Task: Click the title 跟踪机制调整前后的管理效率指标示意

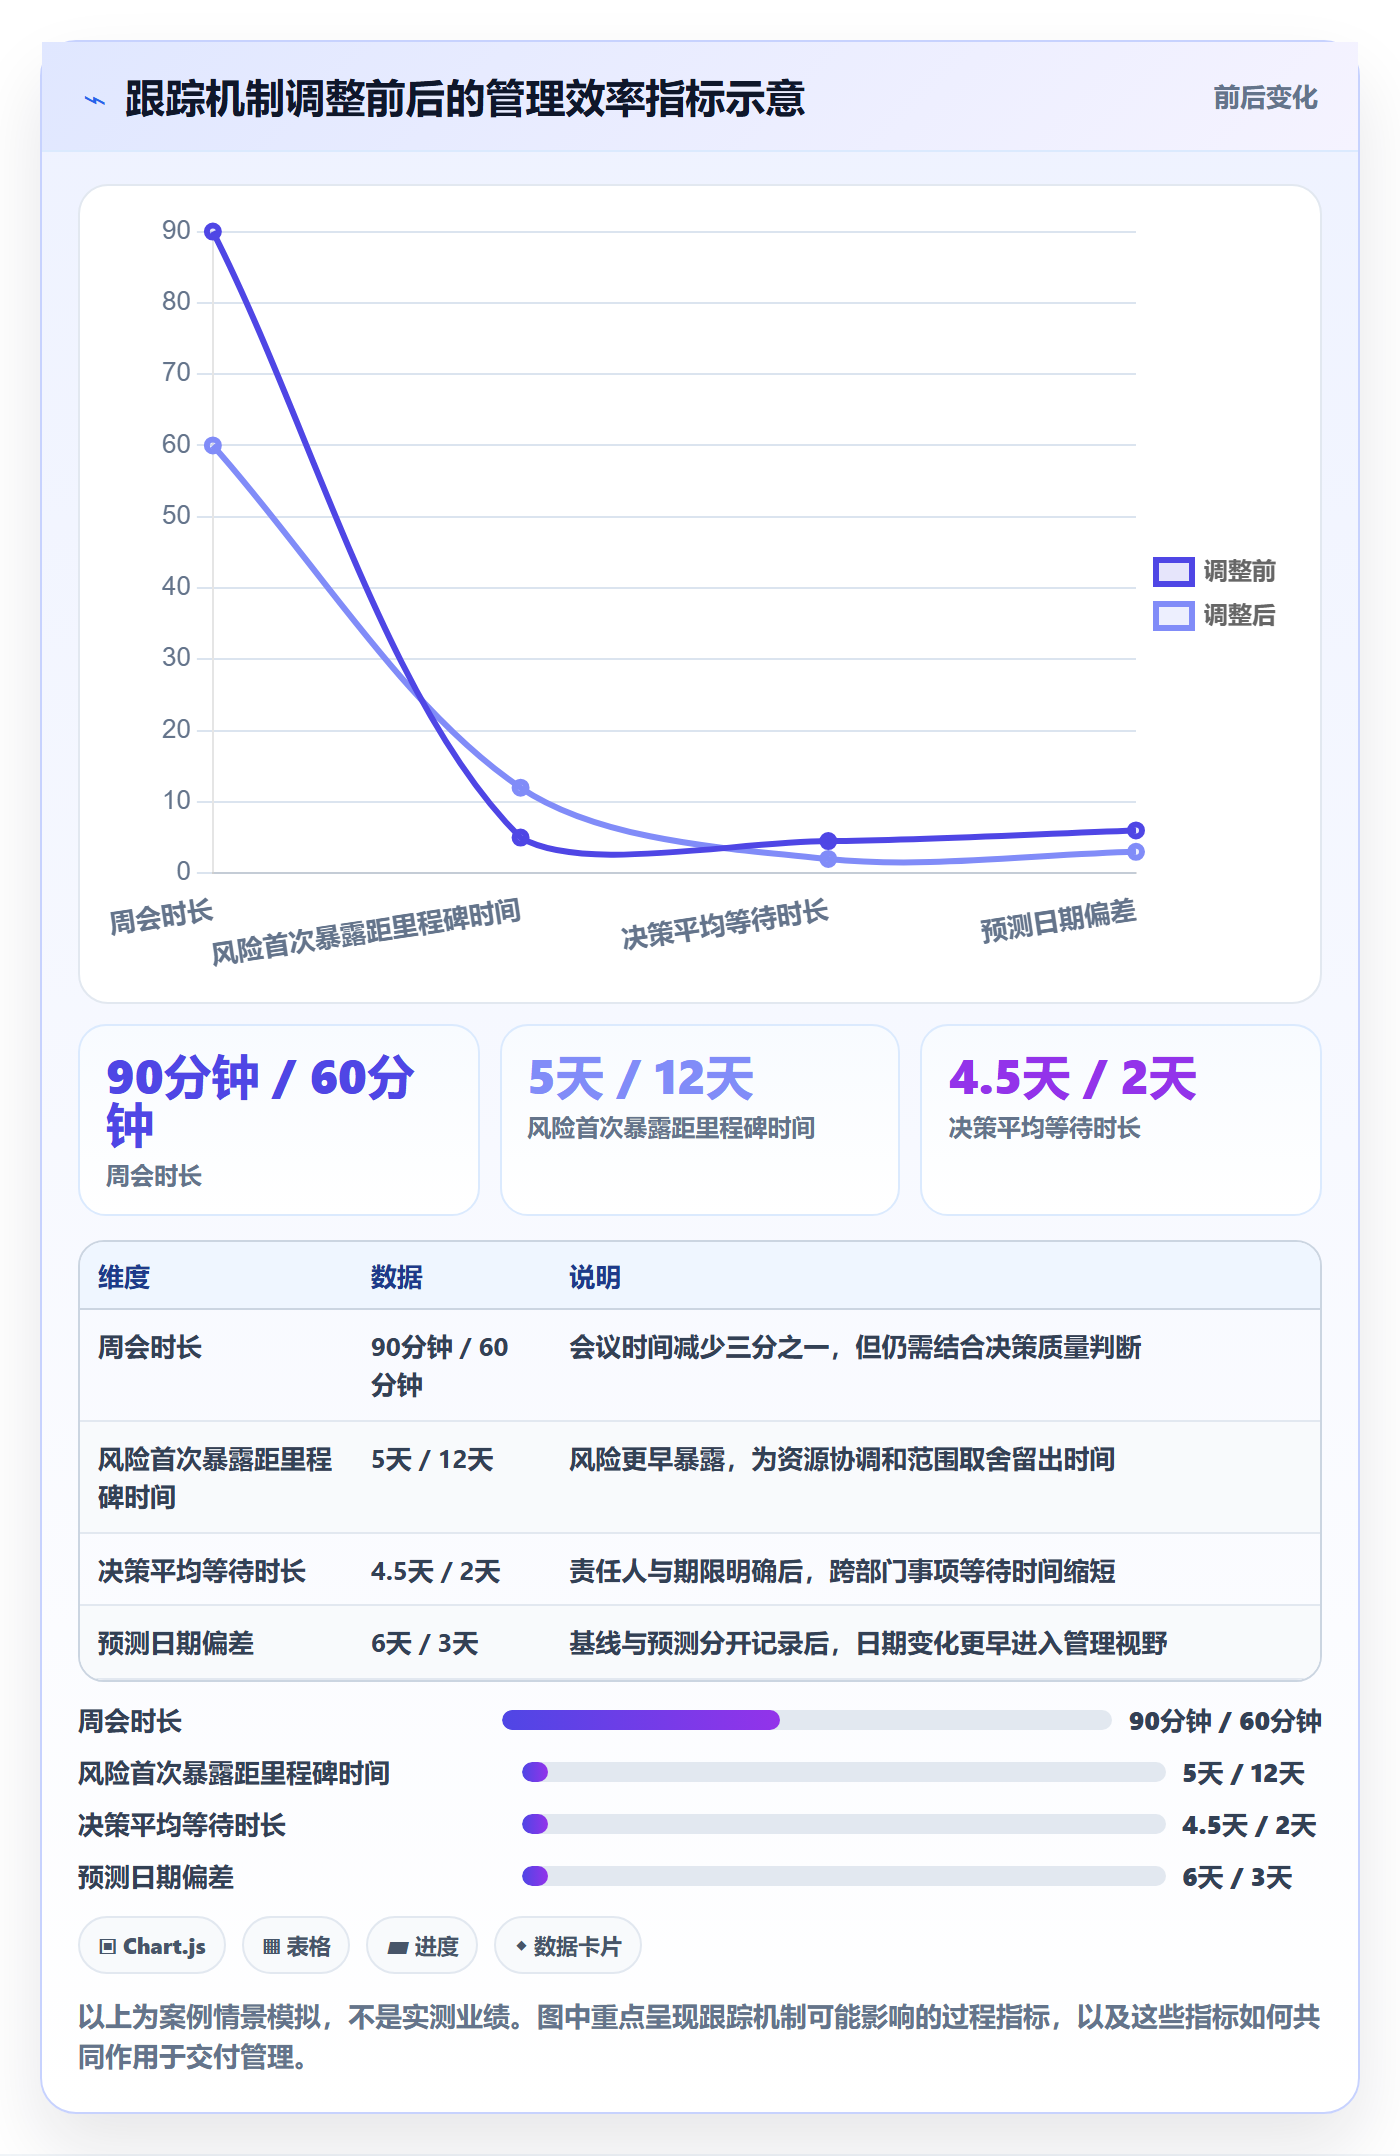Action: click(465, 99)
